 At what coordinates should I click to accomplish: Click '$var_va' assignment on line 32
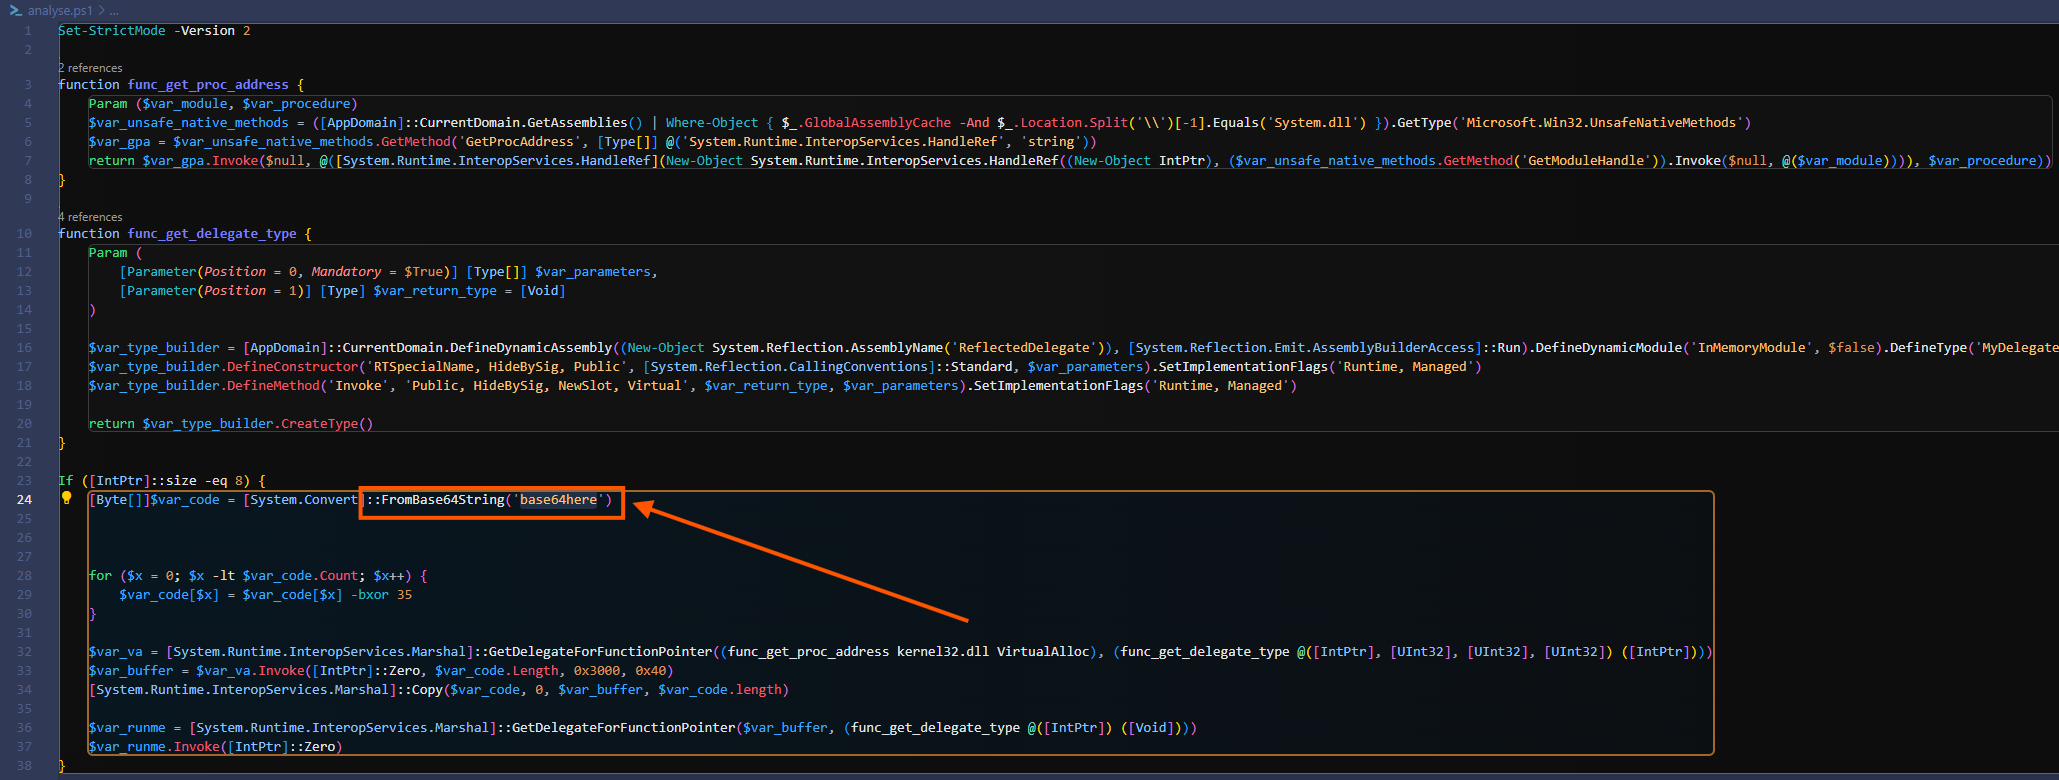[x=116, y=652]
